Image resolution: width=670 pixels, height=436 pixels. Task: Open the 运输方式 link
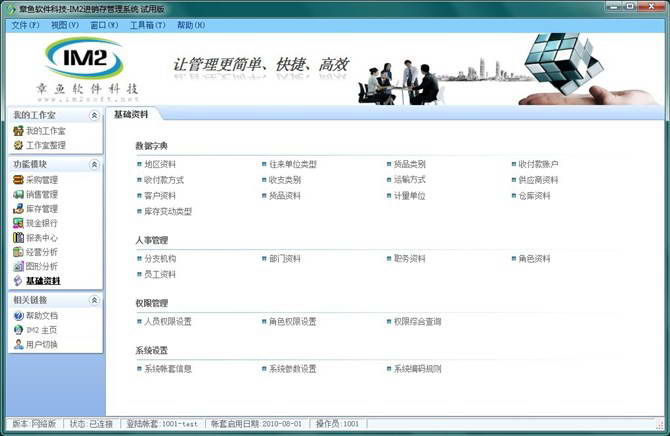tap(409, 180)
